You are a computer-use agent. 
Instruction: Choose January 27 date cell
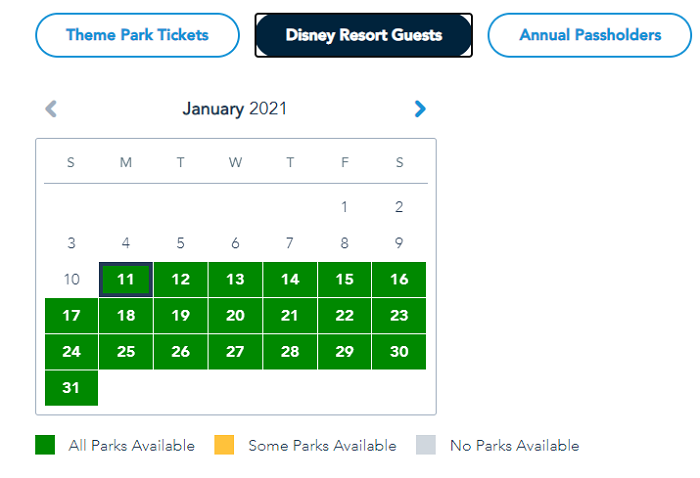[x=235, y=352]
